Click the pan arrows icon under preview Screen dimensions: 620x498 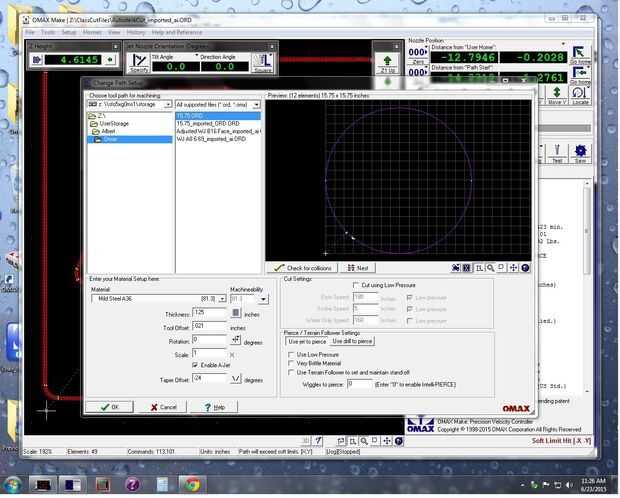coord(514,268)
